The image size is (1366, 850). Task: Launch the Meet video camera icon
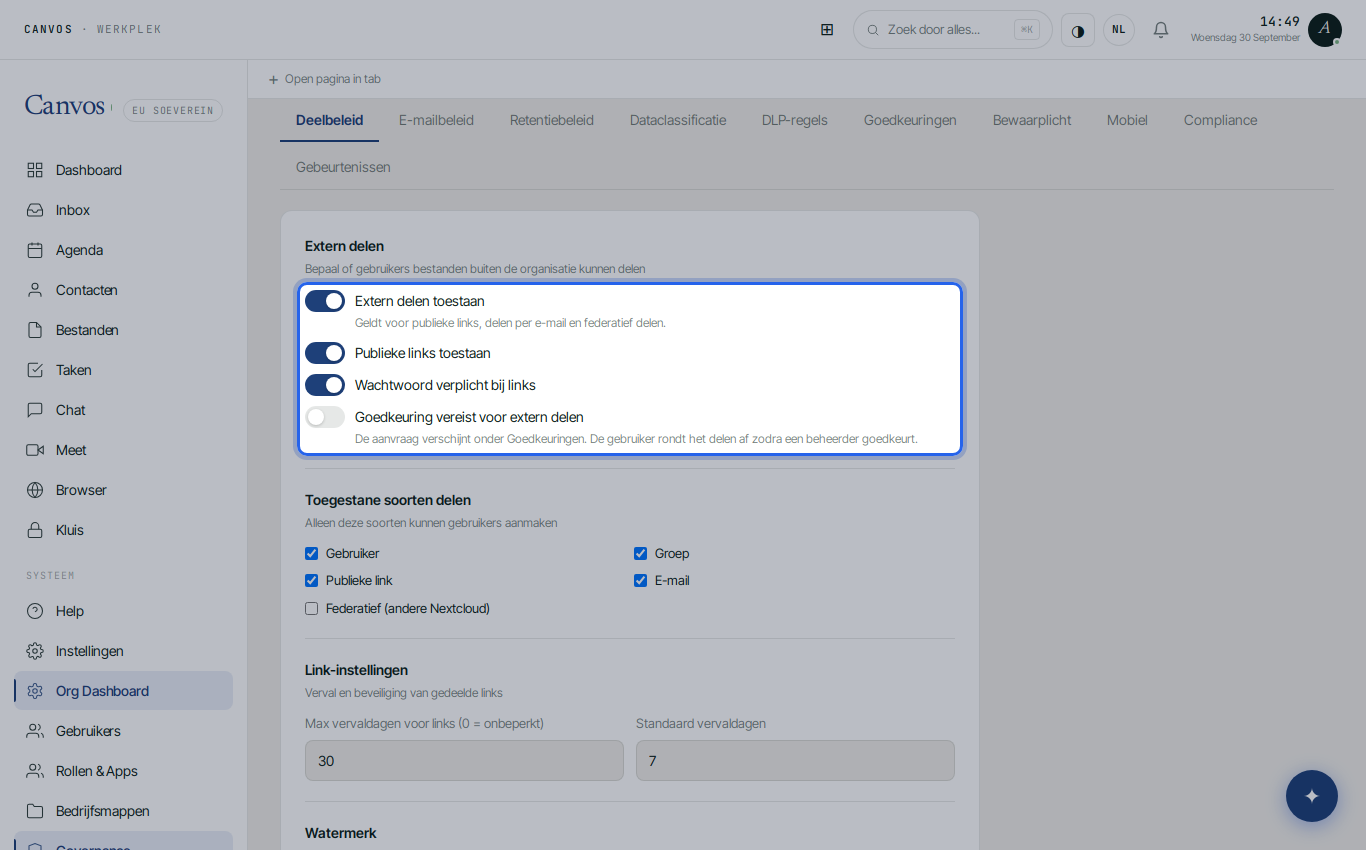pos(35,450)
